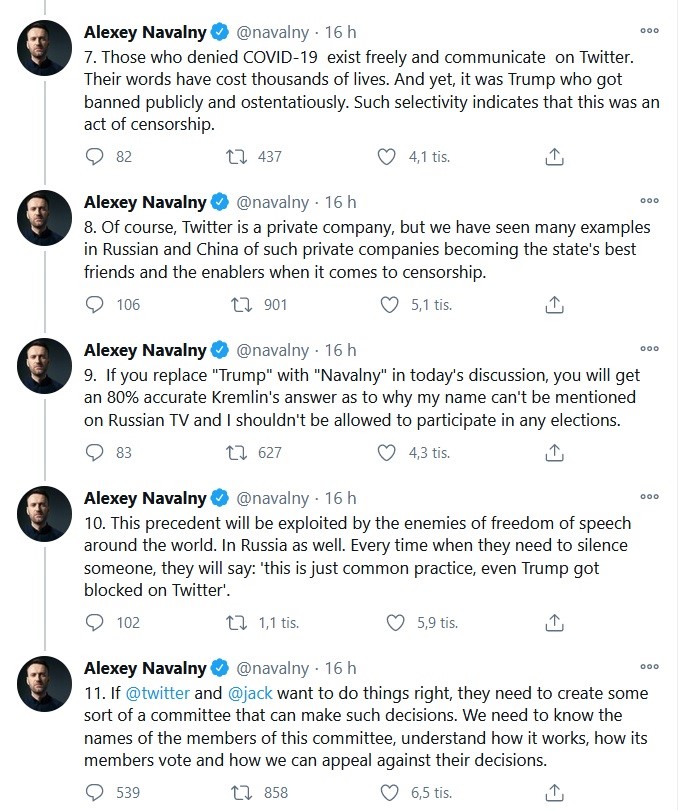Reply to tweet 7 about COVID-19 deniers
685x810 pixels.
[96, 156]
